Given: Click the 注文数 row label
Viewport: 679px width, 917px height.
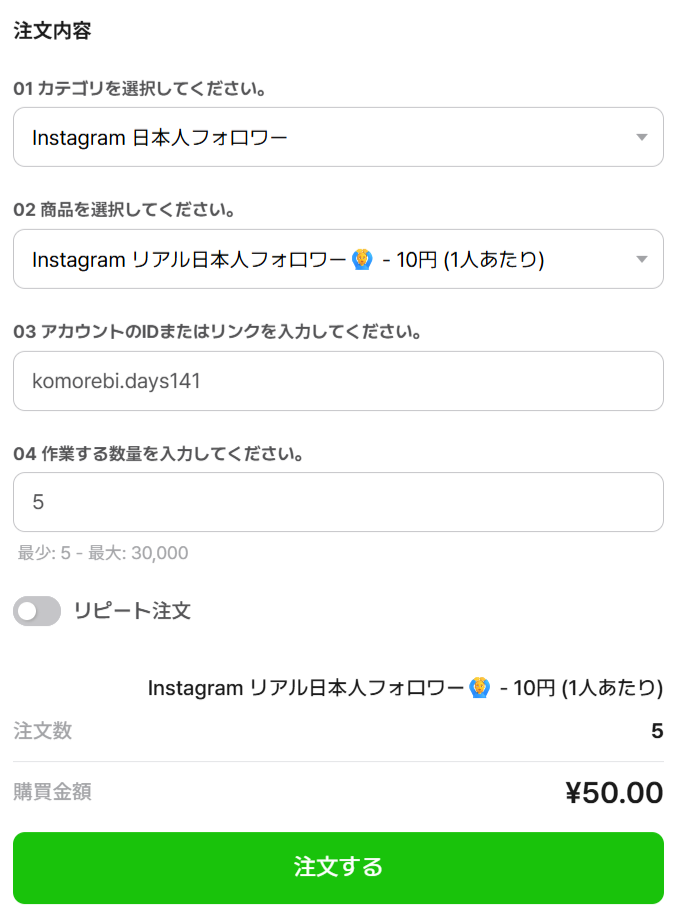Looking at the screenshot, I should [42, 731].
